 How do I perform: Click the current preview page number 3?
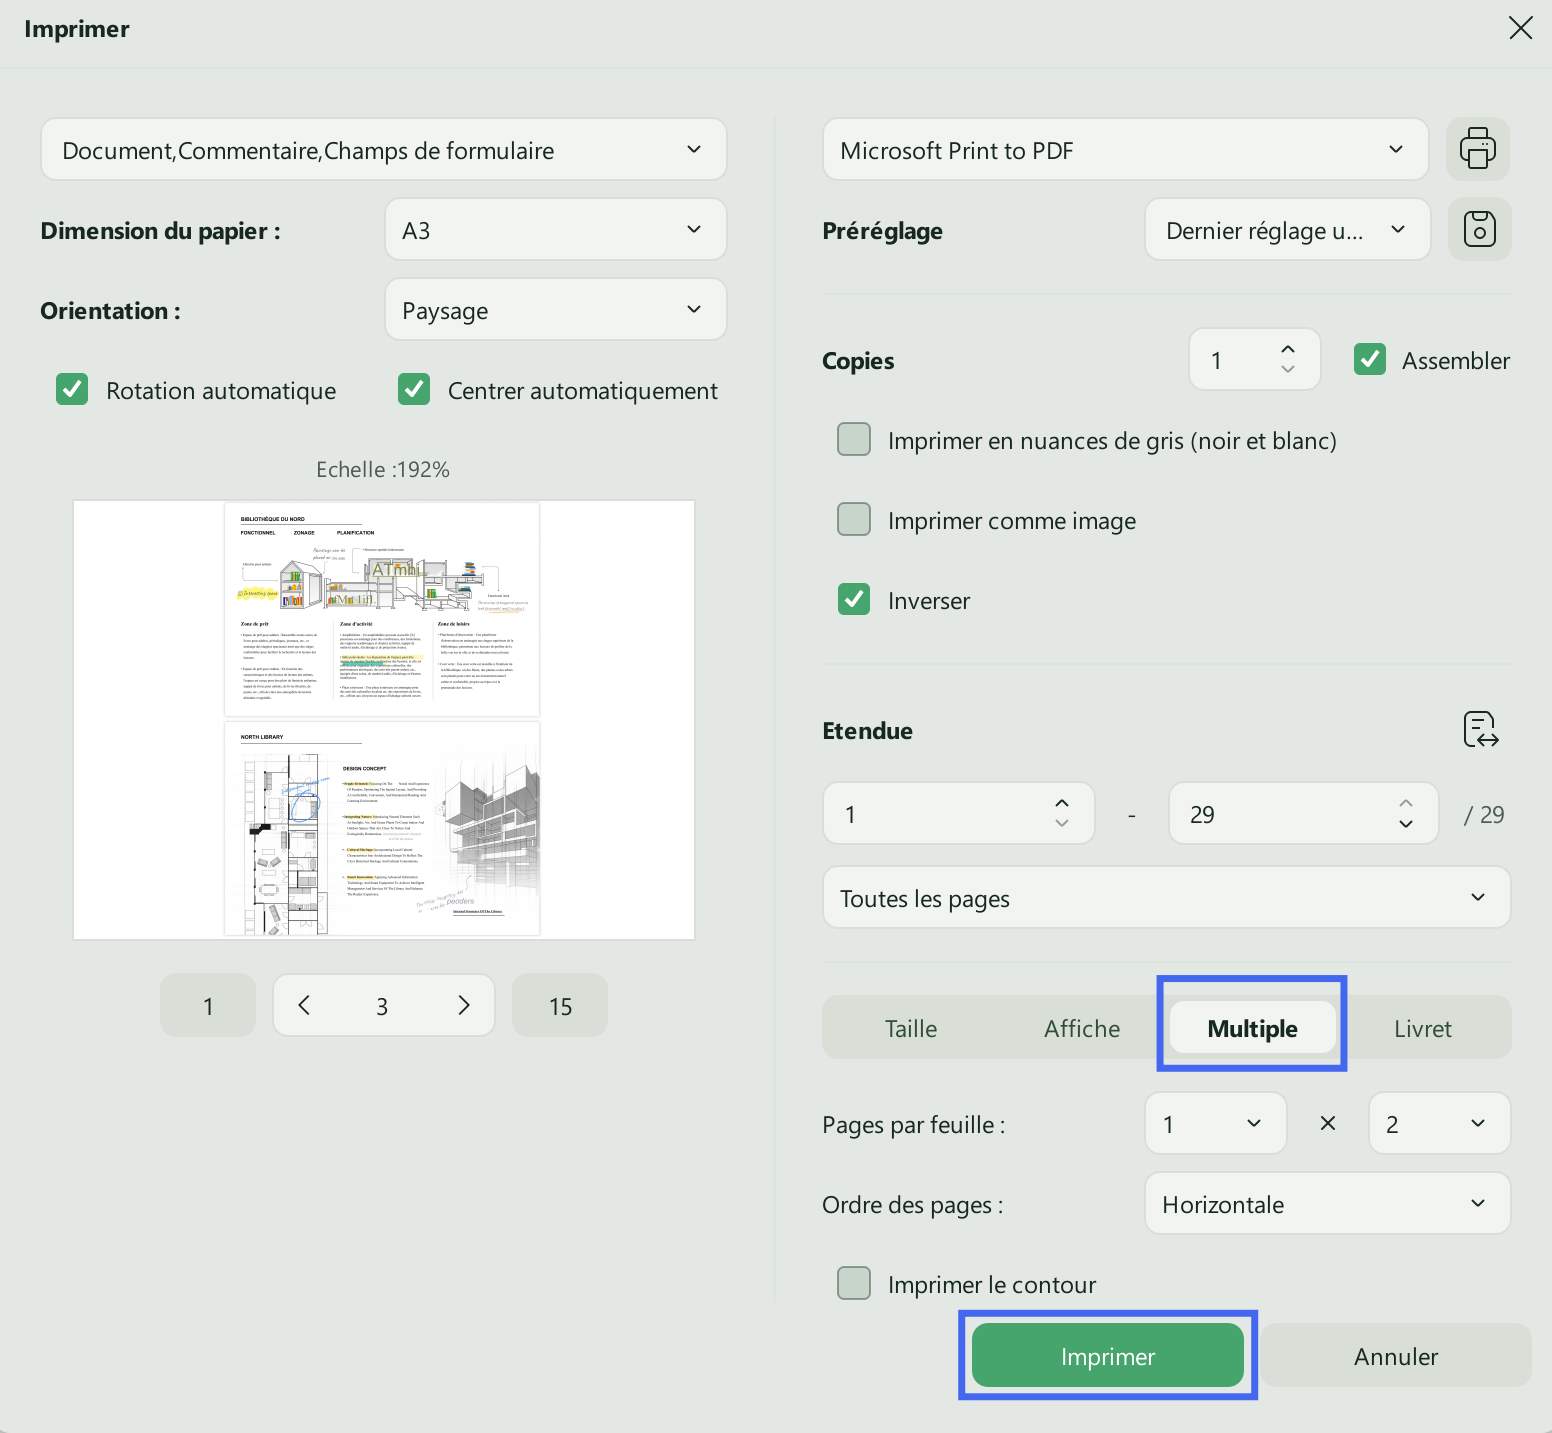[382, 1006]
